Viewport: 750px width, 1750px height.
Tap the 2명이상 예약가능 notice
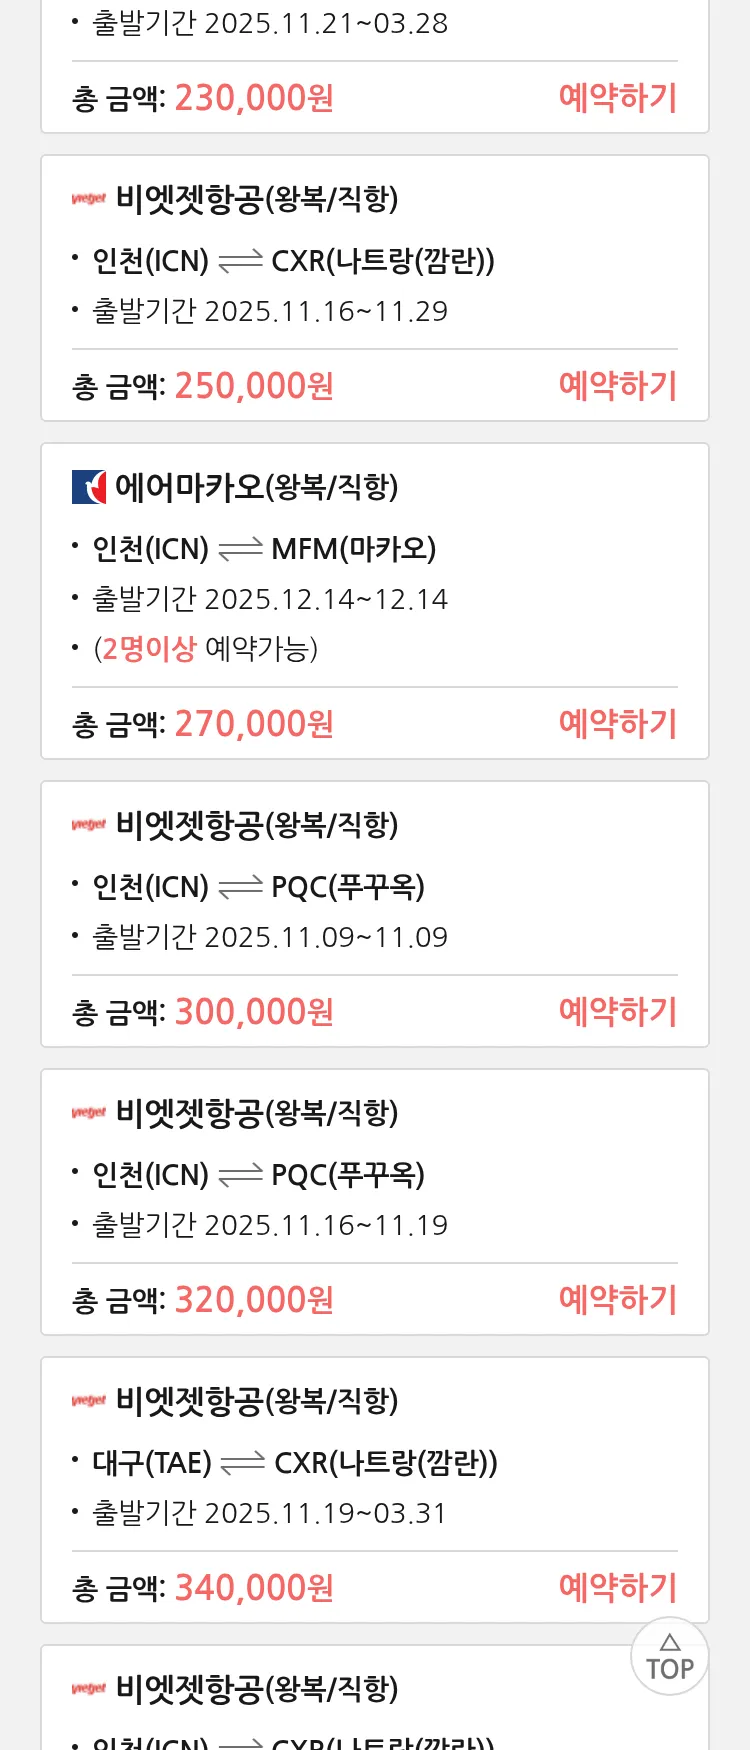pos(206,649)
